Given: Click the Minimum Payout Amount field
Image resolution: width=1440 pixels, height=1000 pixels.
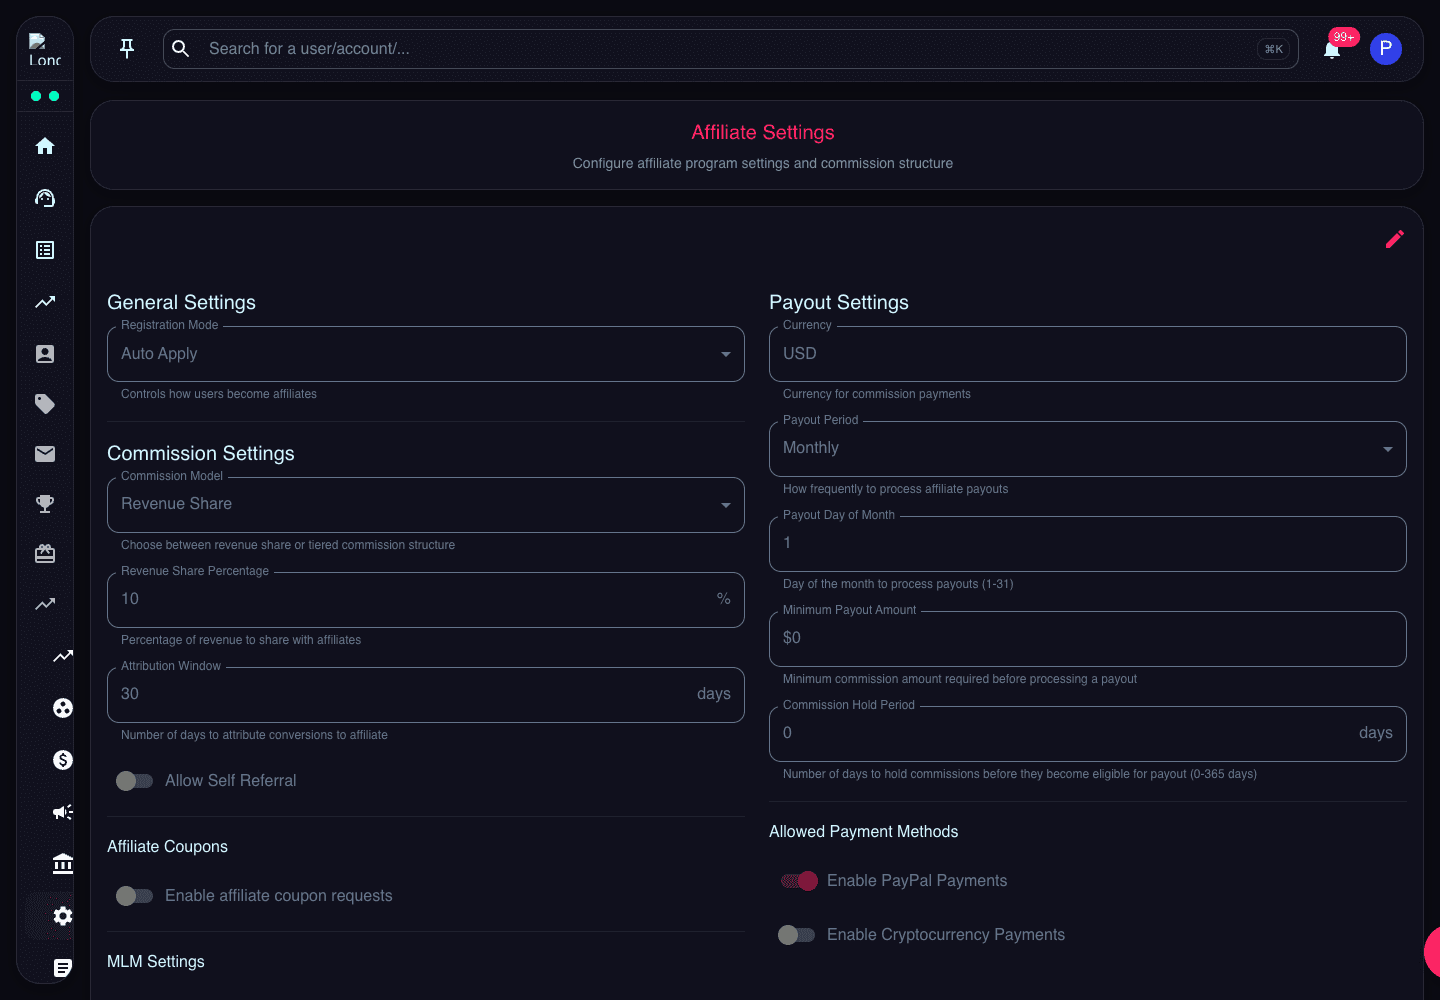Looking at the screenshot, I should point(1088,639).
